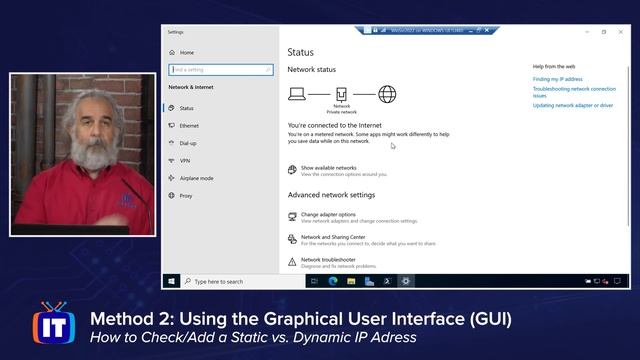This screenshot has width=640, height=360.
Task: Click the "Network & Internet" sidebar heading
Action: tap(191, 87)
